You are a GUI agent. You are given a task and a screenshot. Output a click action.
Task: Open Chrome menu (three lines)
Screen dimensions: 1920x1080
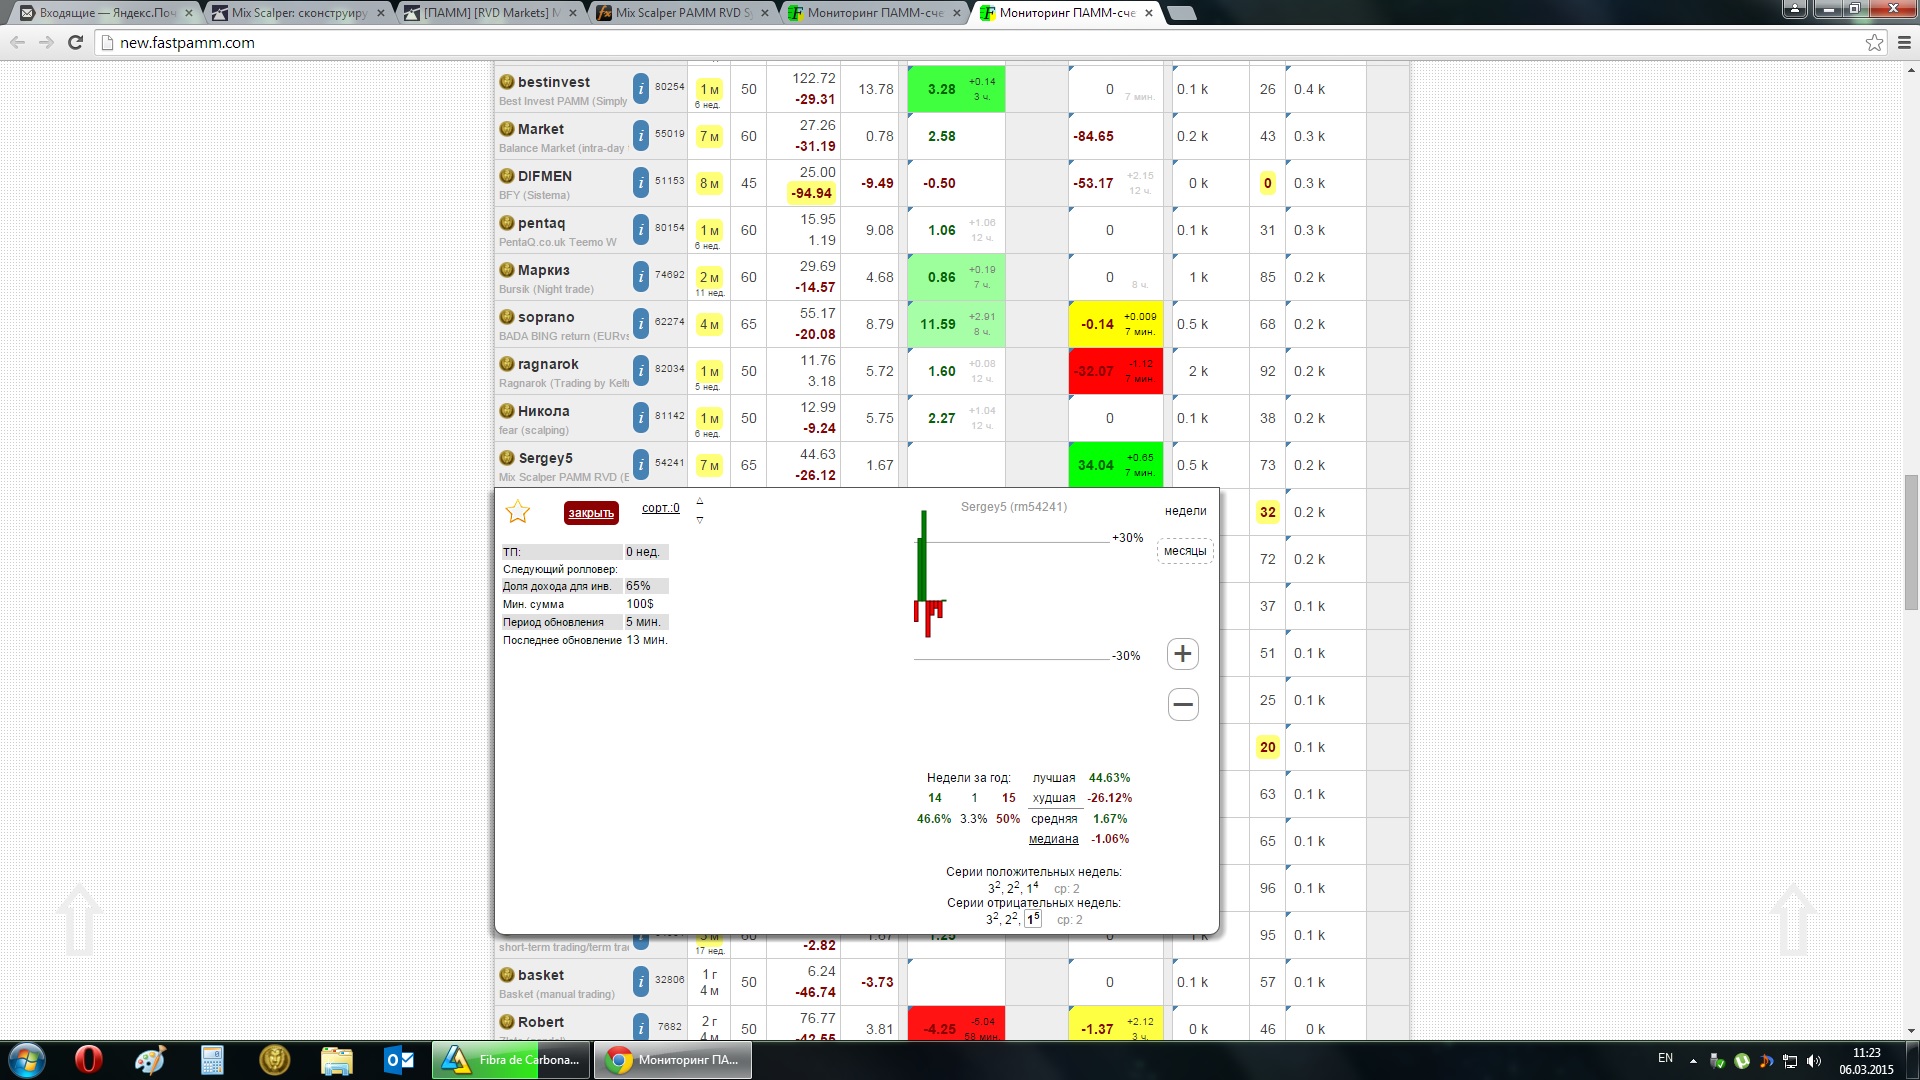1904,42
